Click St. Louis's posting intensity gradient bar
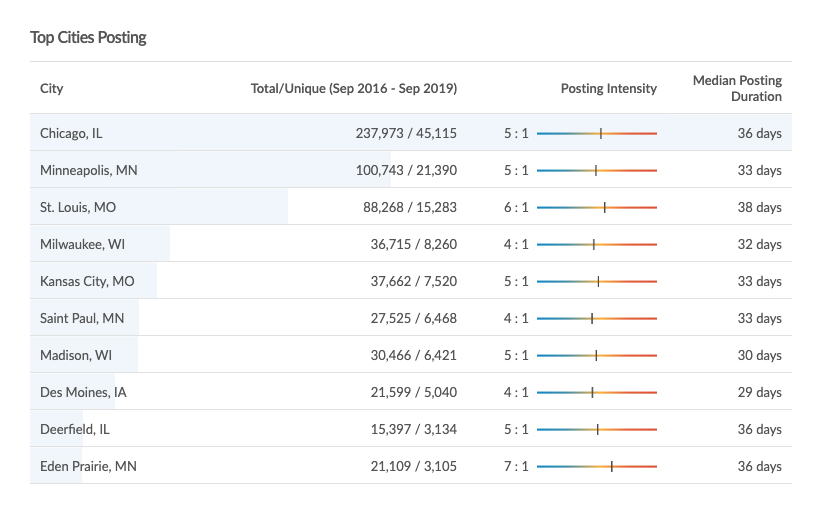 597,207
